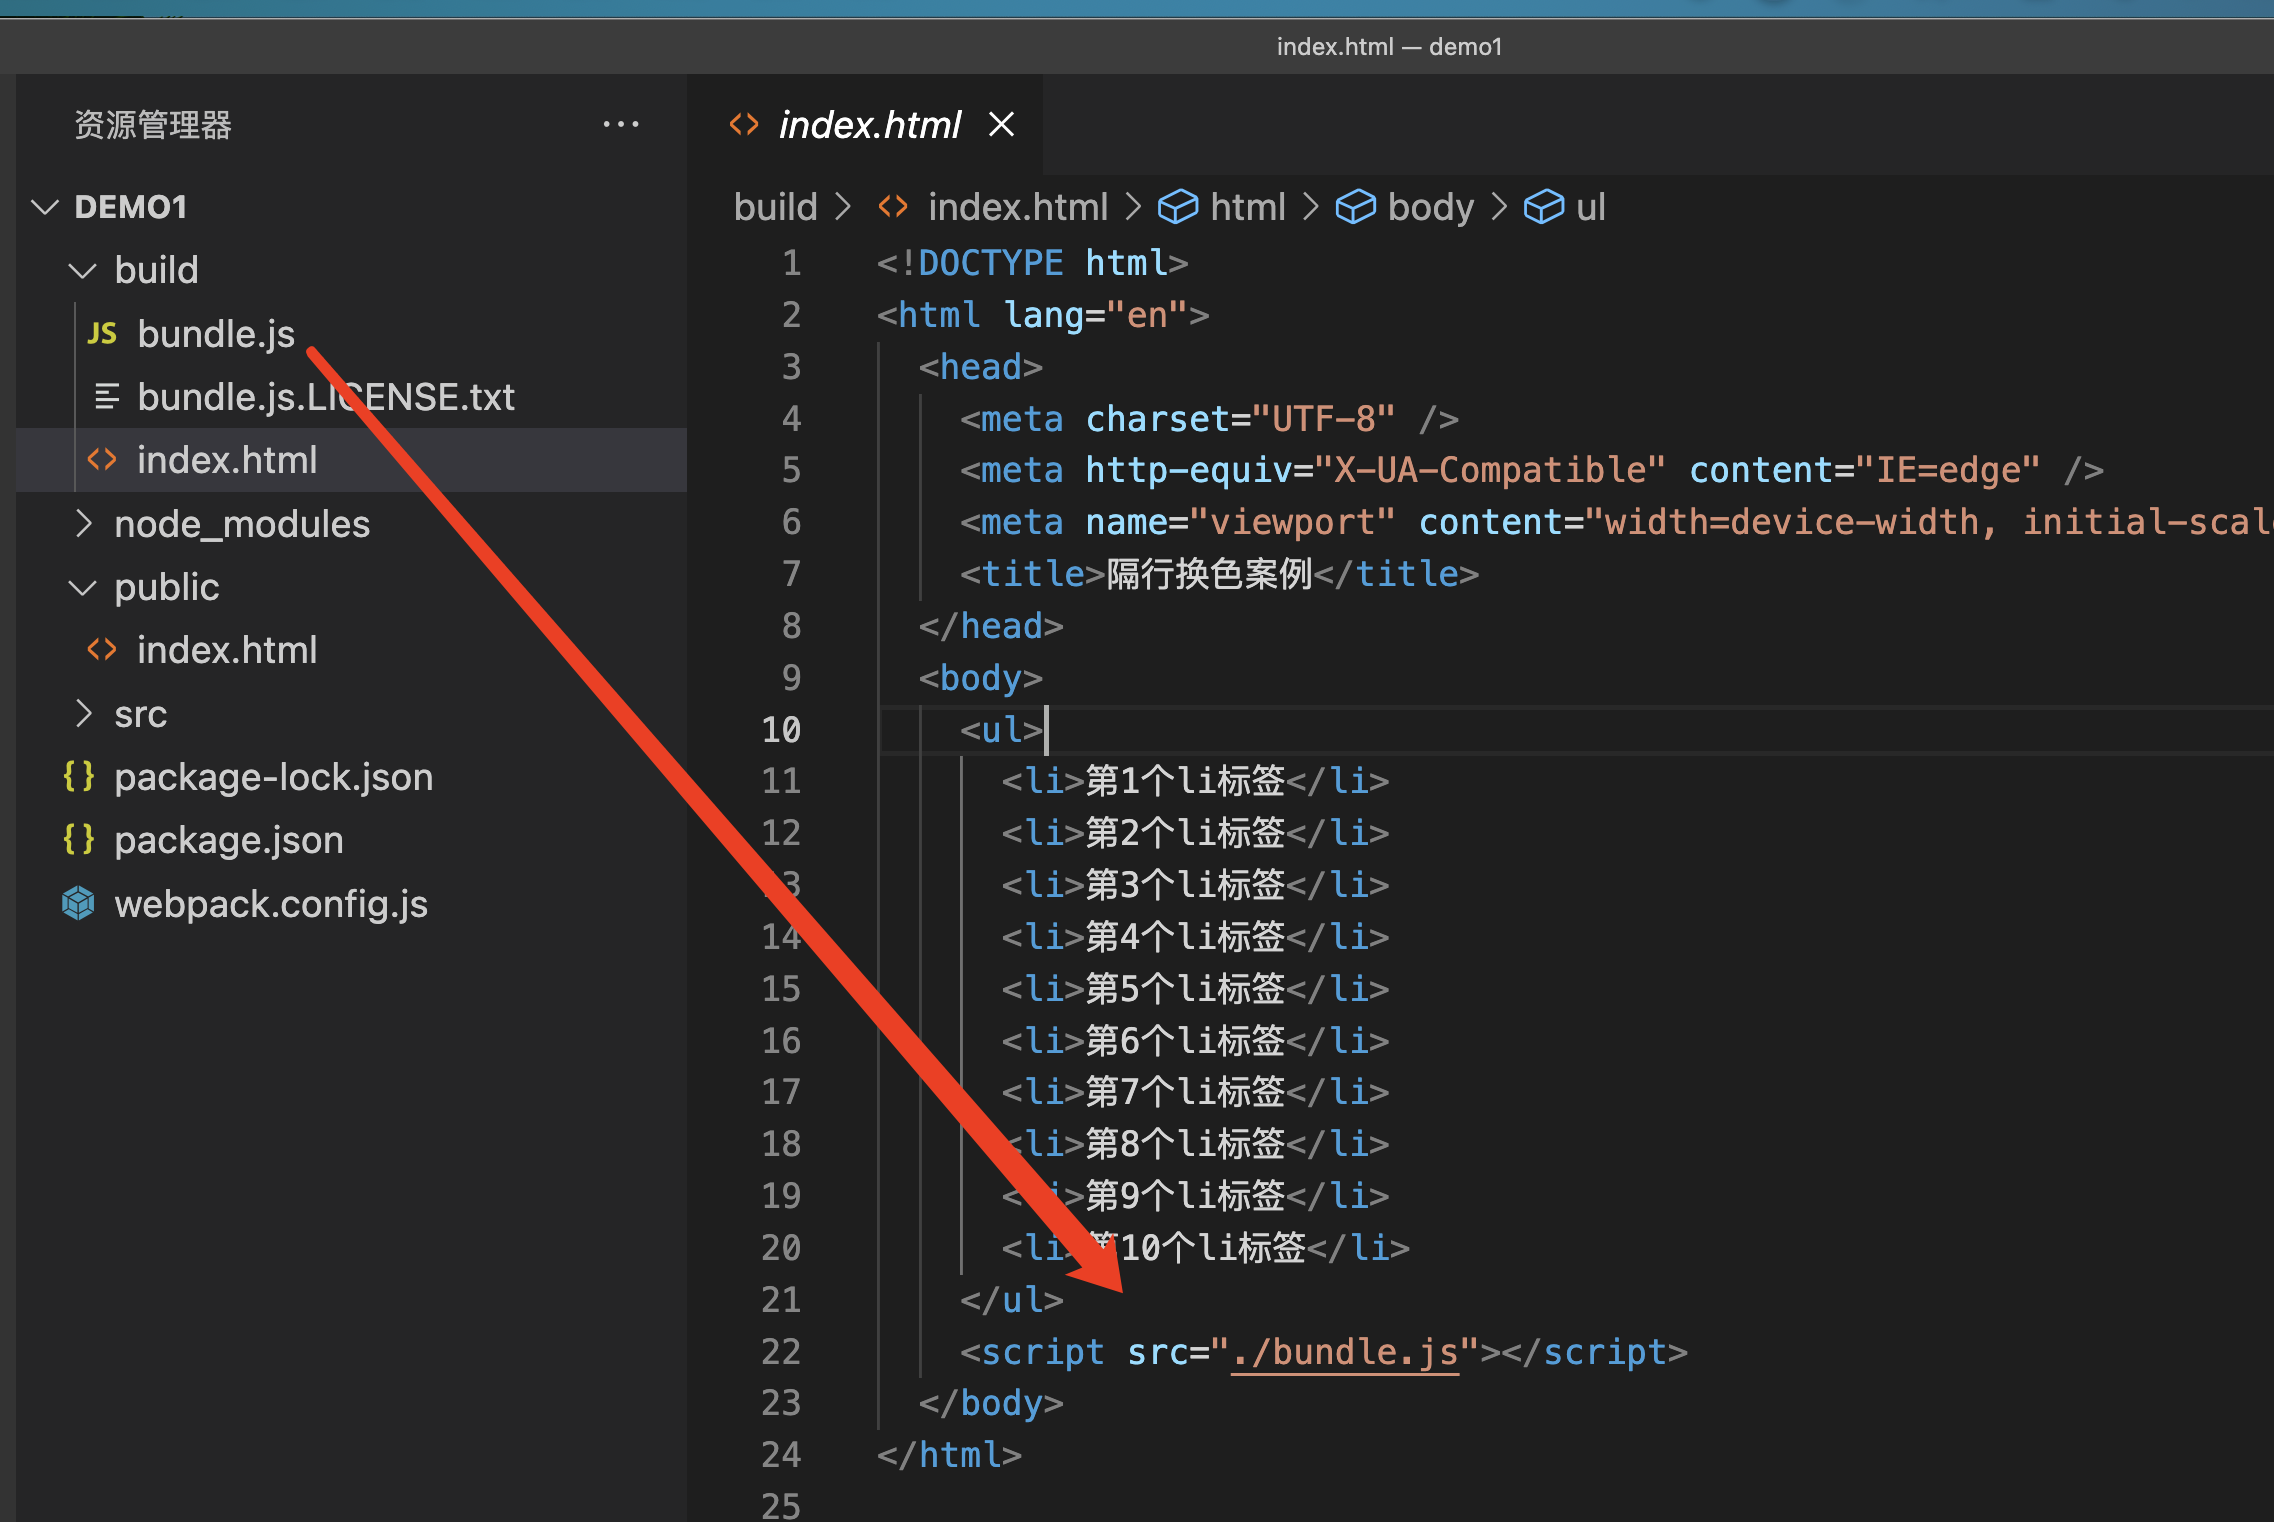Click the cube icon before html breadcrumb
Image resolution: width=2274 pixels, height=1522 pixels.
tap(1178, 207)
